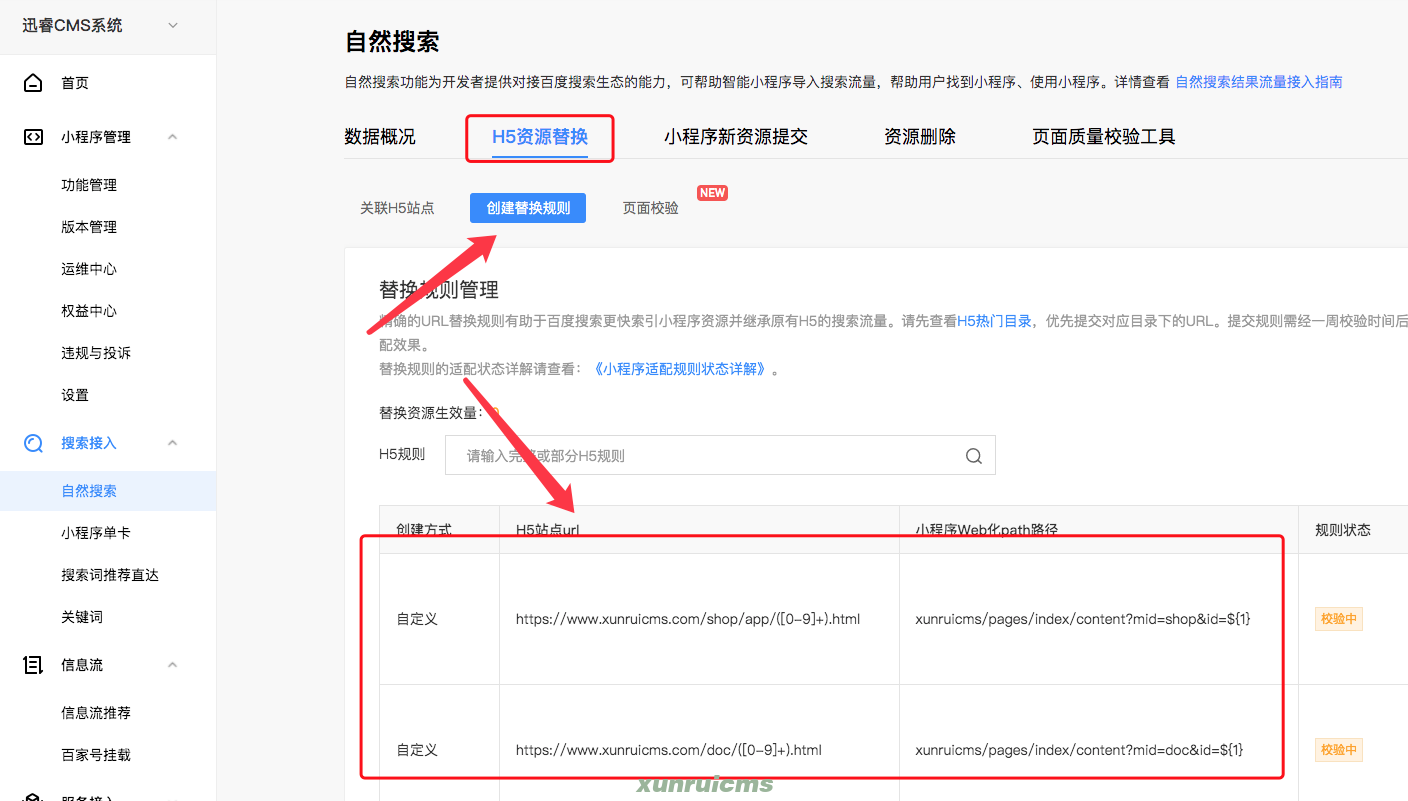The height and width of the screenshot is (801, 1408).
Task: Open 百家号挂载 in the sidebar
Action: tap(96, 755)
